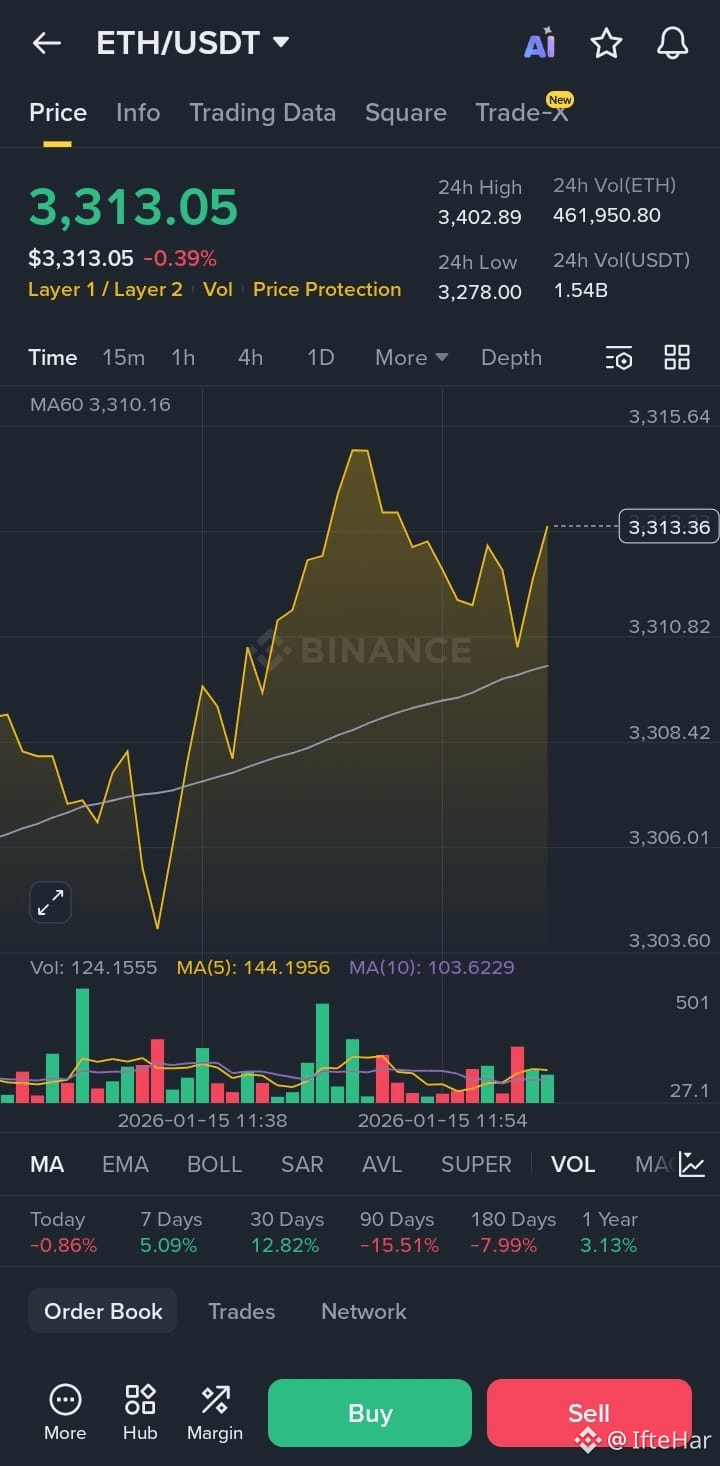Viewport: 720px width, 1466px height.
Task: Toggle the SAR indicator
Action: coord(302,1164)
